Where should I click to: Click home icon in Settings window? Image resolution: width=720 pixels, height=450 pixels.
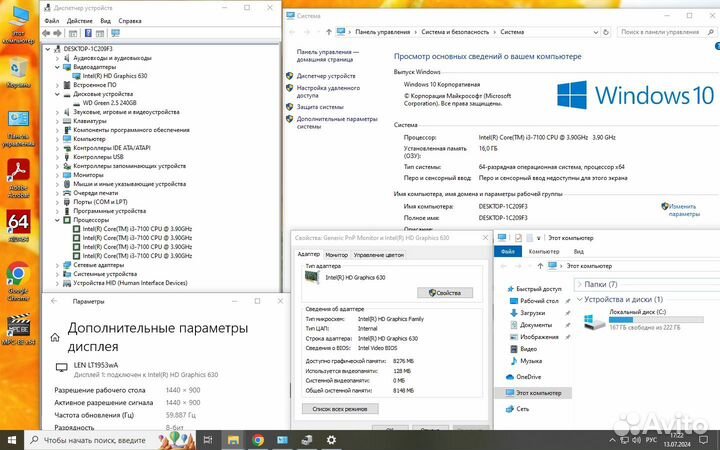point(55,338)
